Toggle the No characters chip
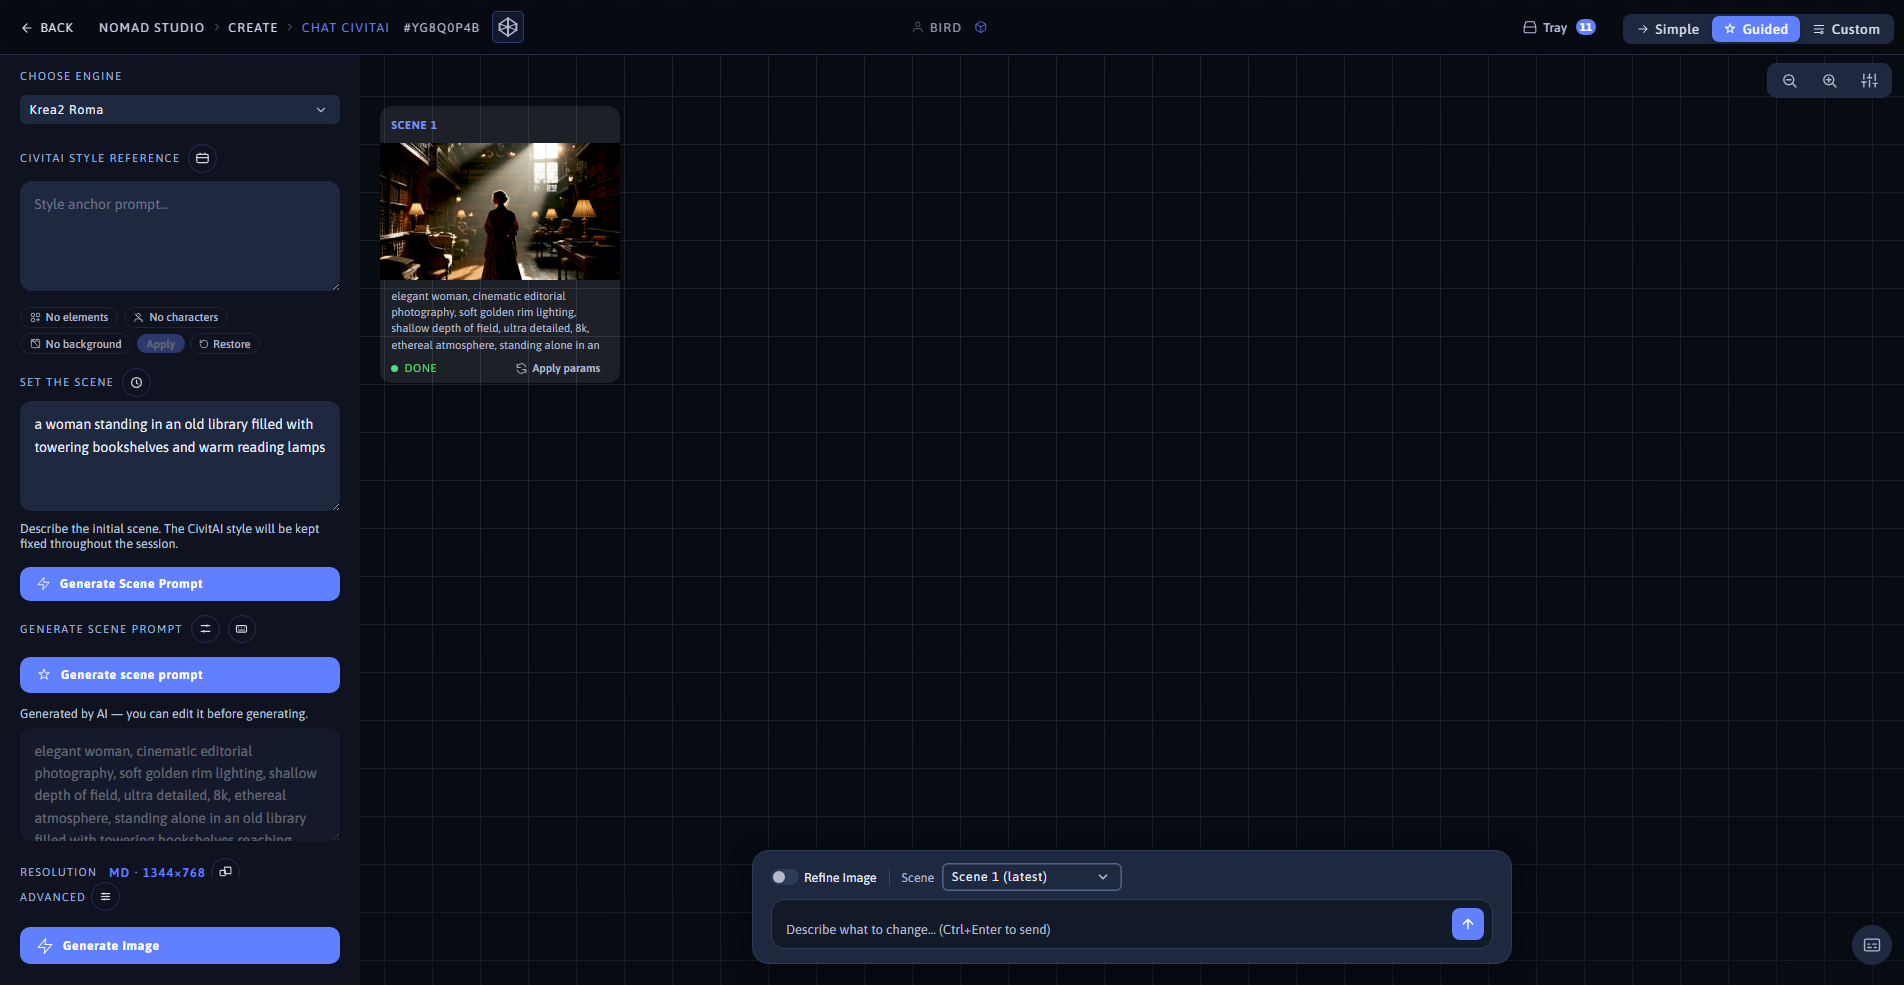This screenshot has width=1904, height=985. coord(176,317)
